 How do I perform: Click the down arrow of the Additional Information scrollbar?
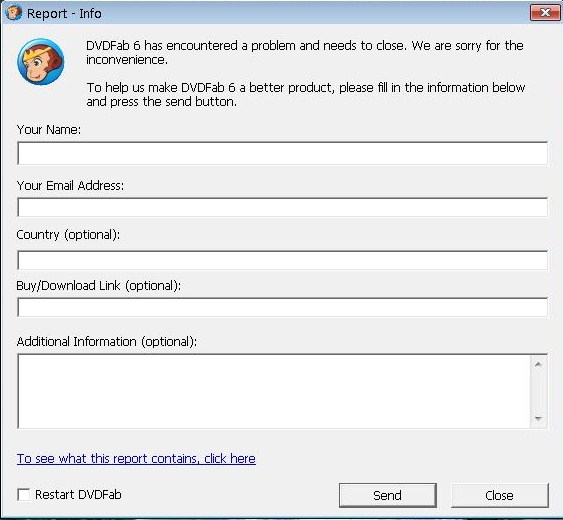pyautogui.click(x=538, y=418)
